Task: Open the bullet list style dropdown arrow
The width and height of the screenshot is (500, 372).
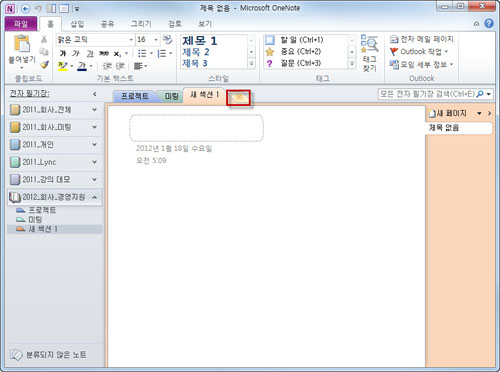Action: coord(151,53)
